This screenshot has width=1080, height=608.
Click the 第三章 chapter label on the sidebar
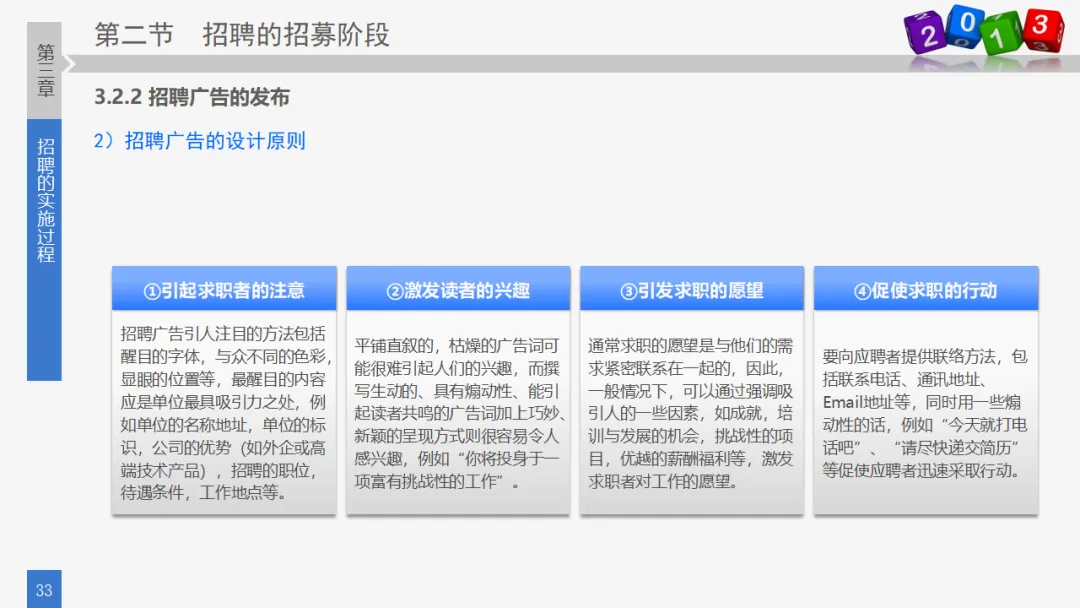[x=44, y=70]
